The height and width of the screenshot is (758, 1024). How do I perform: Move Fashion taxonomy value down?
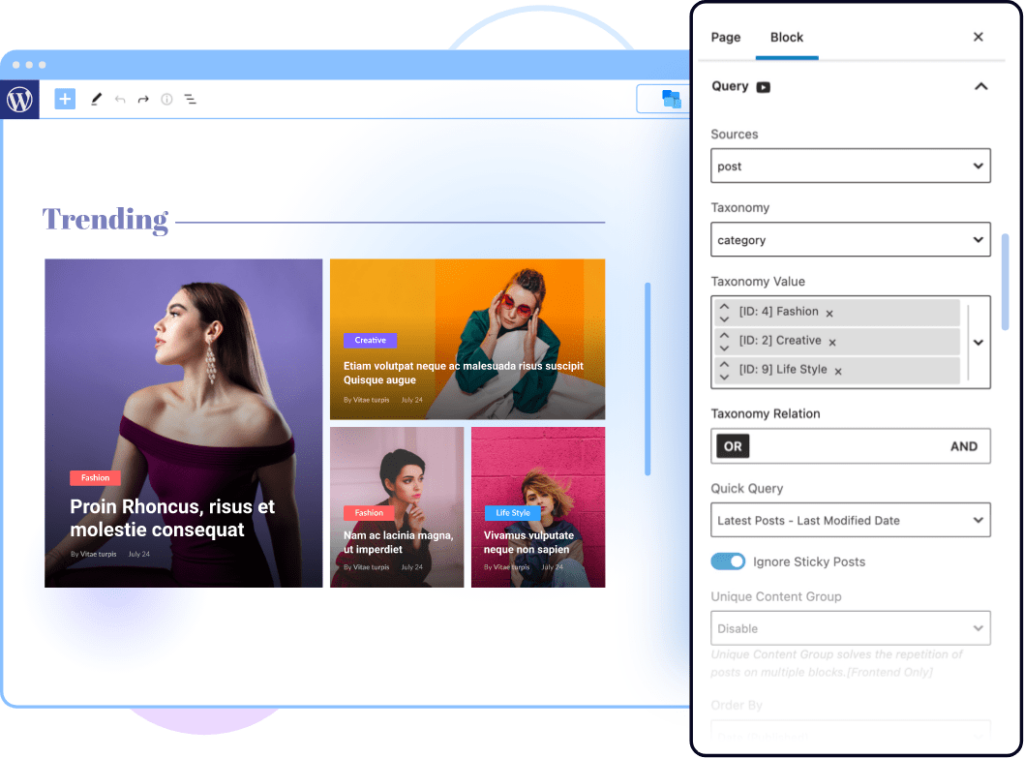coord(724,319)
